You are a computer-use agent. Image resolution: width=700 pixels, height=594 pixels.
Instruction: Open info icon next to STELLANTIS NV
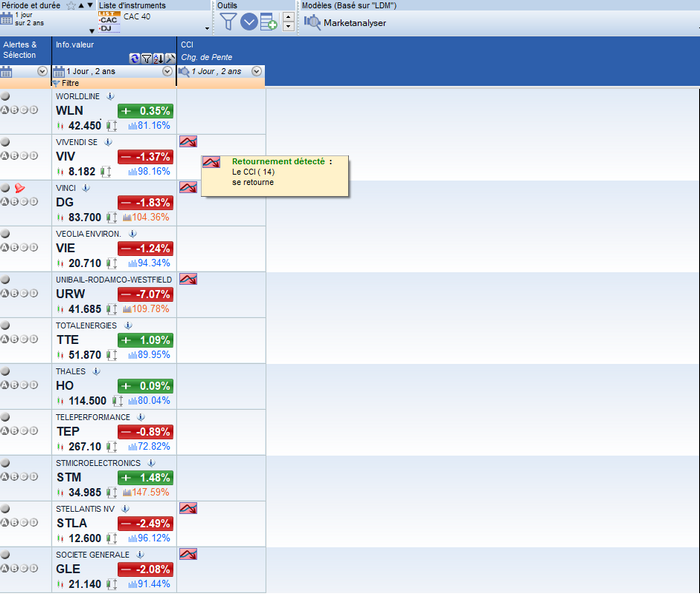pyautogui.click(x=125, y=509)
